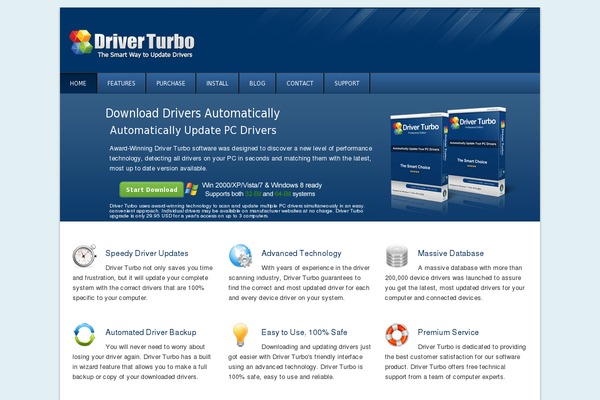Click the stopwatch icon beside Speedy Driver Updates

[x=84, y=256]
